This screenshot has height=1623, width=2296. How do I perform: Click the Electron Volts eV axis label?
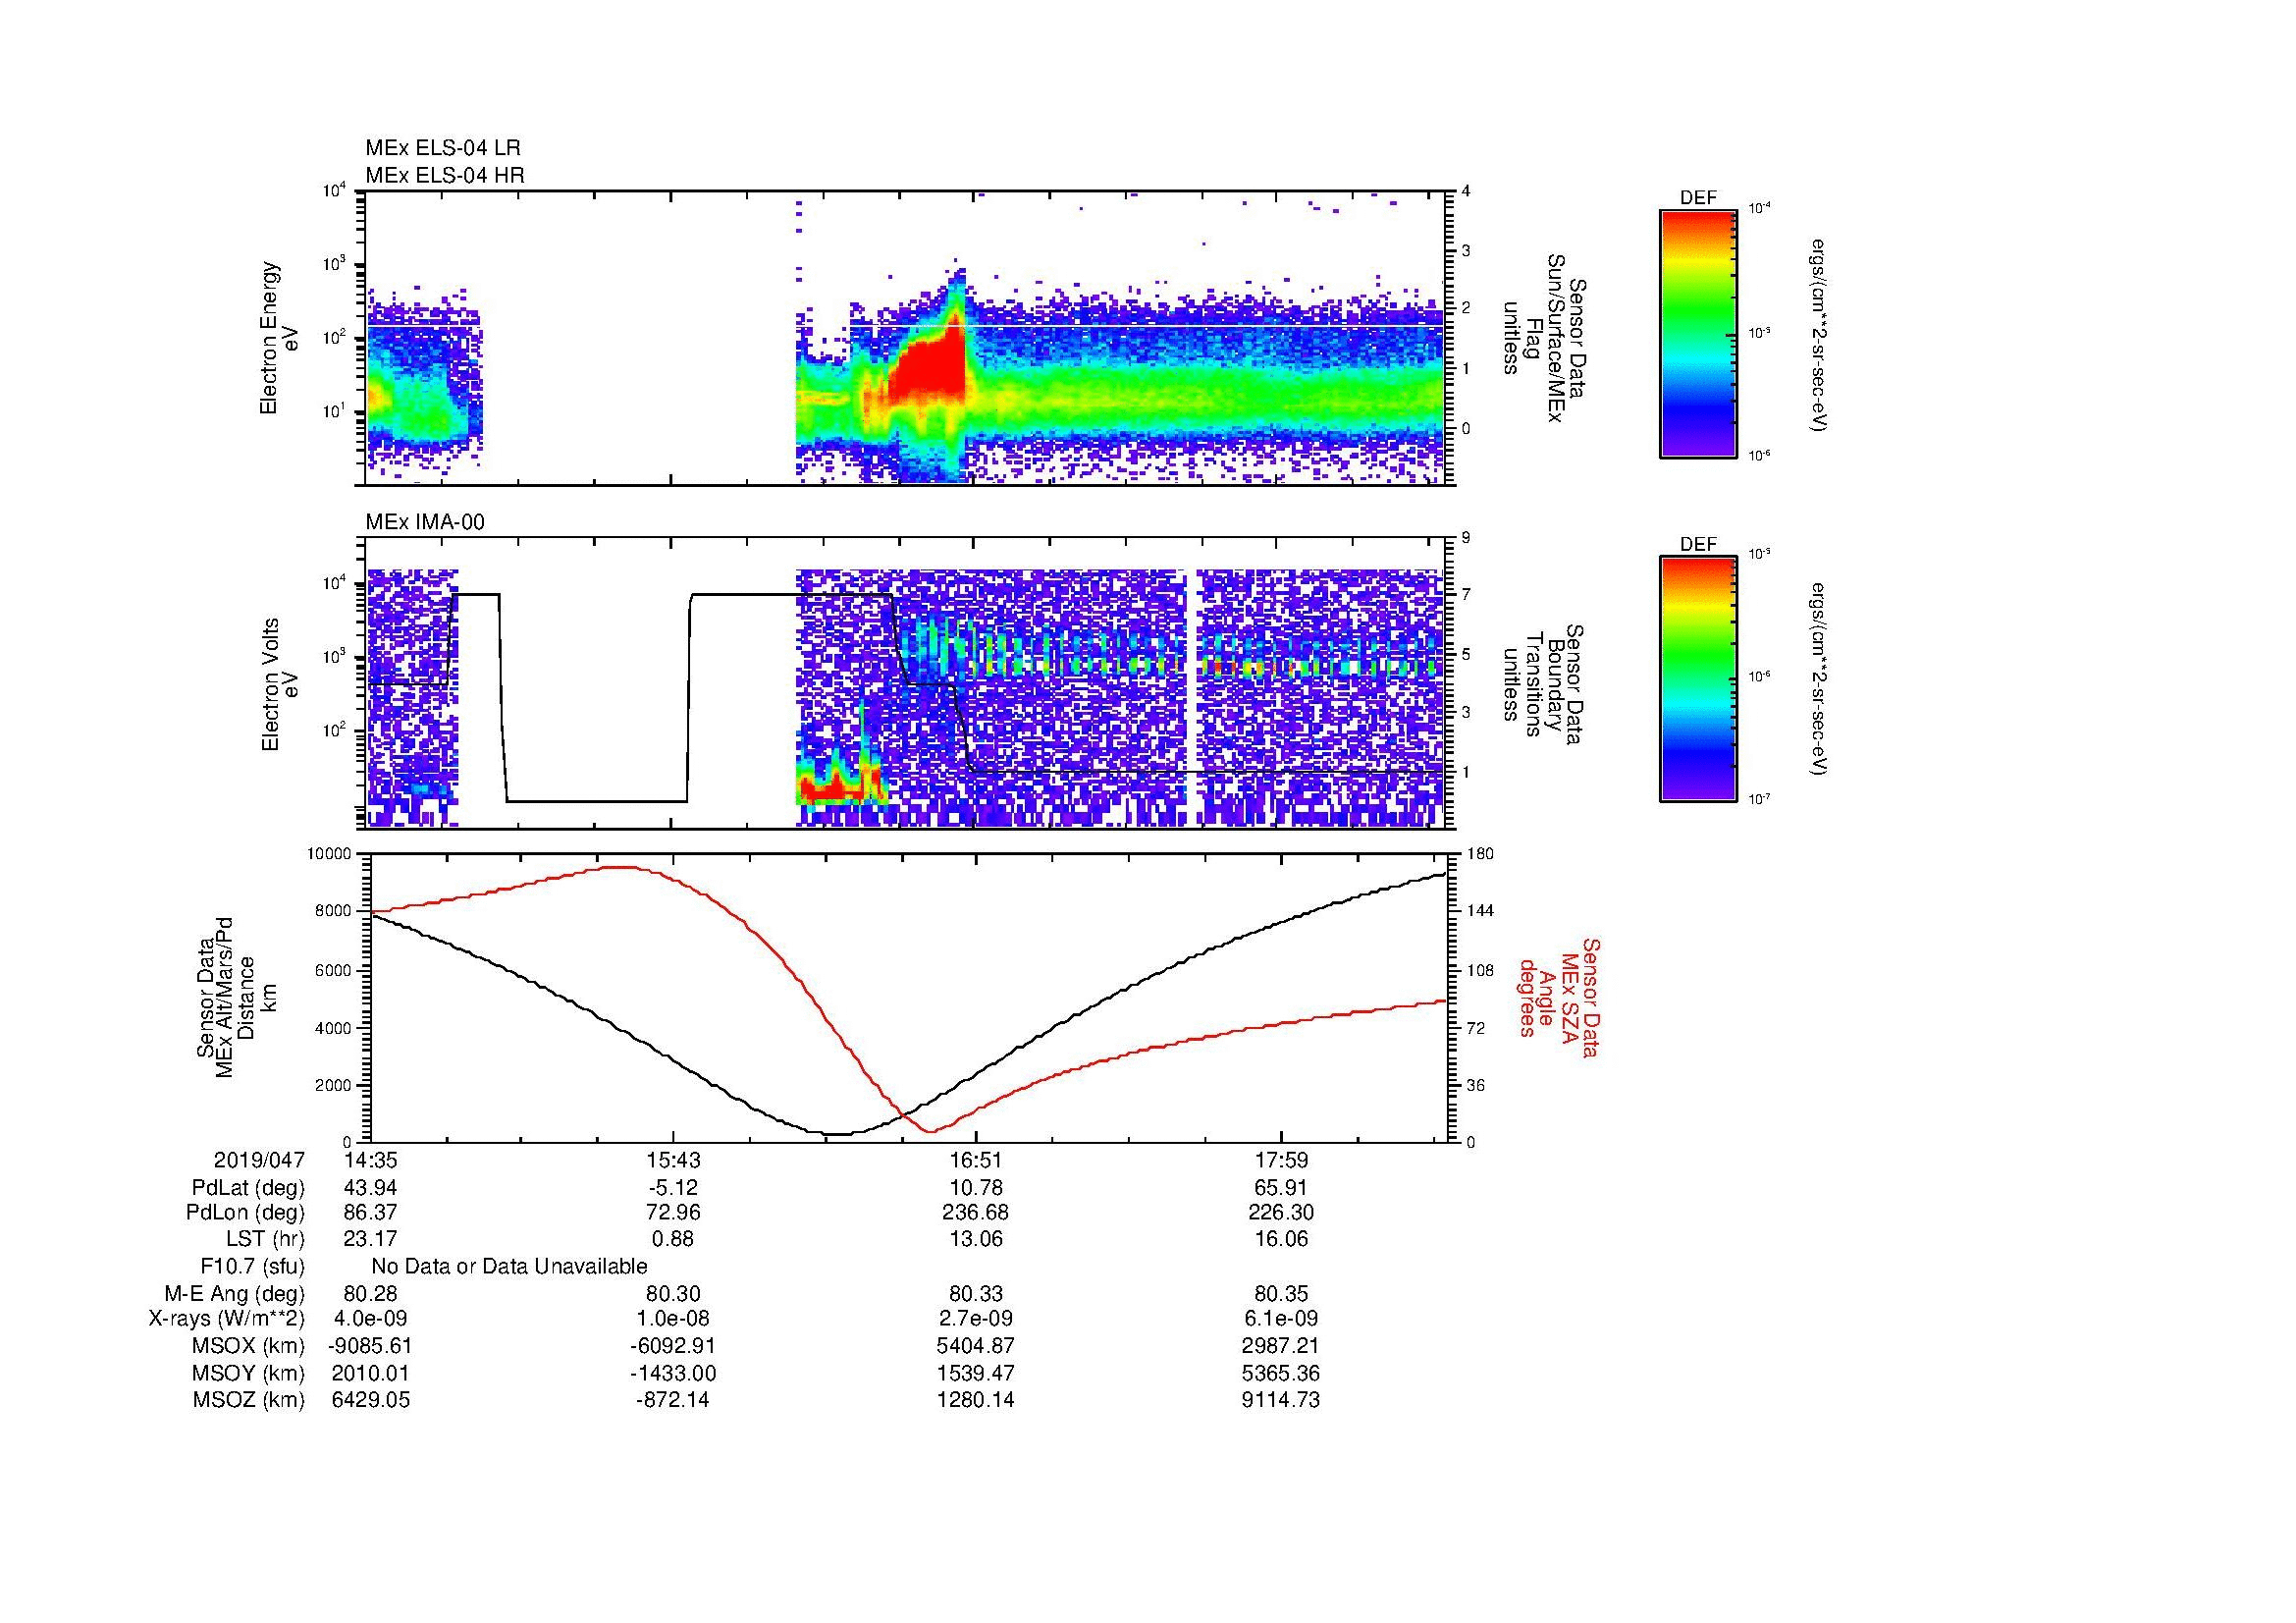point(281,684)
